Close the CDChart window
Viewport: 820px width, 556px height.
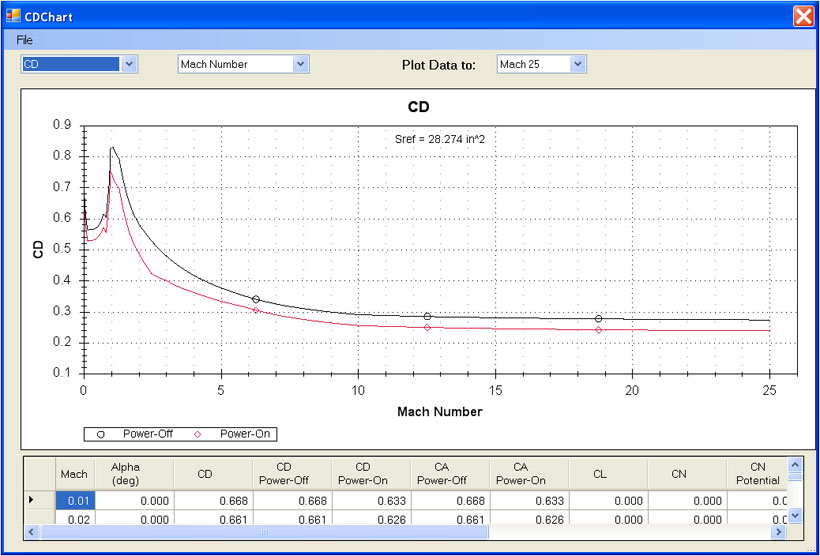(803, 16)
